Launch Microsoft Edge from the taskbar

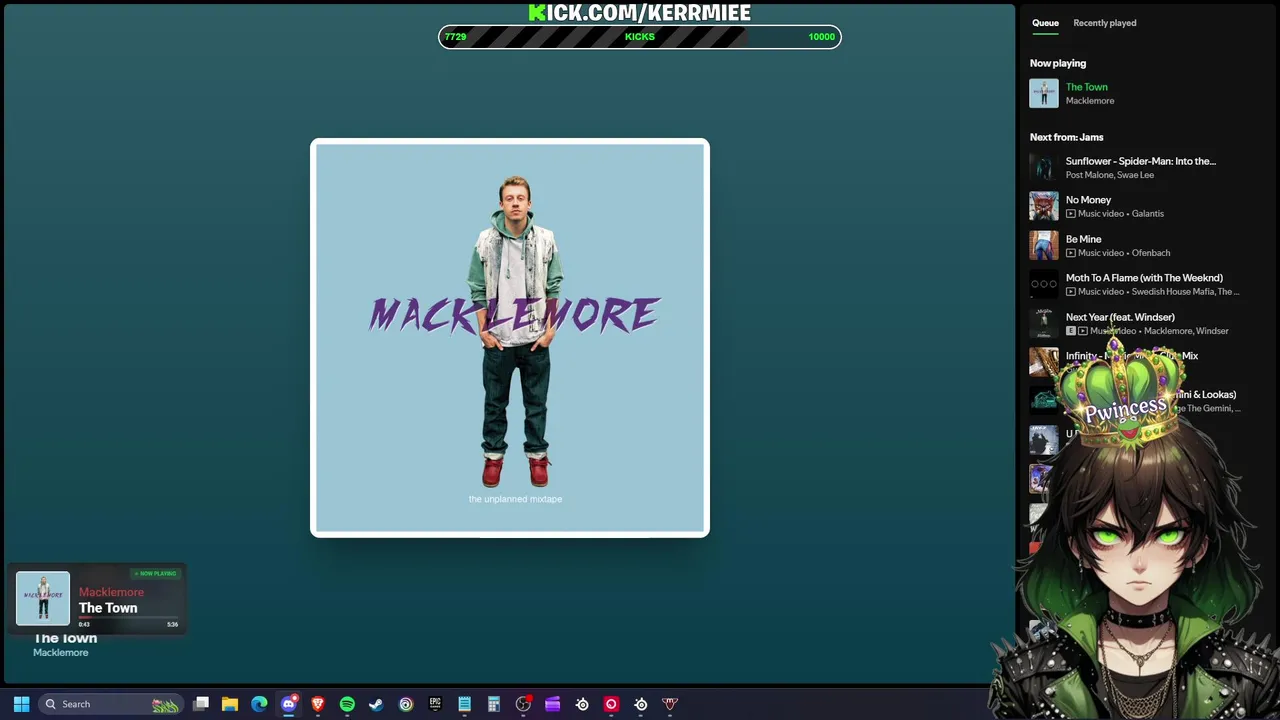click(x=259, y=704)
